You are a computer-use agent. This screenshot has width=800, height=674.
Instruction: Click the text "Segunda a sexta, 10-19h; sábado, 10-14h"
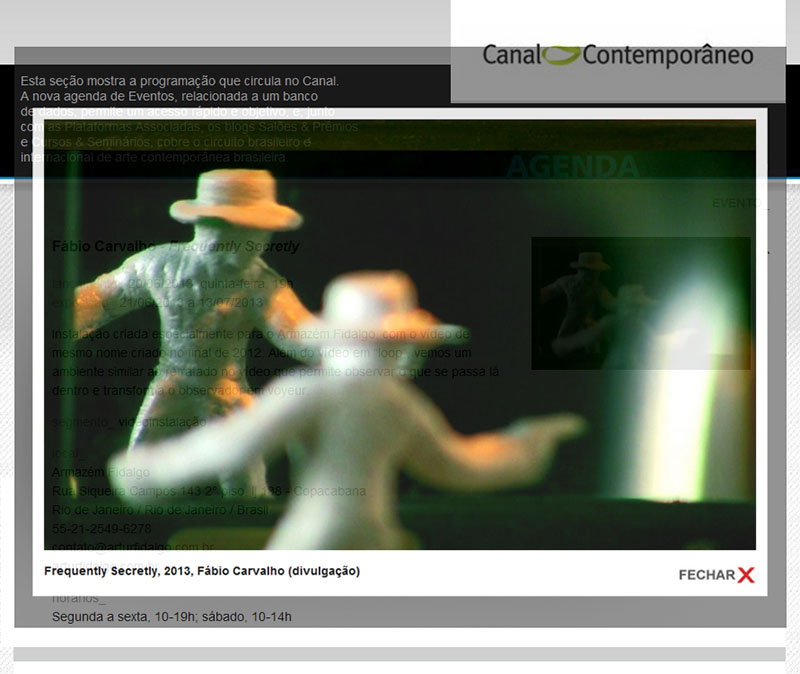172,617
